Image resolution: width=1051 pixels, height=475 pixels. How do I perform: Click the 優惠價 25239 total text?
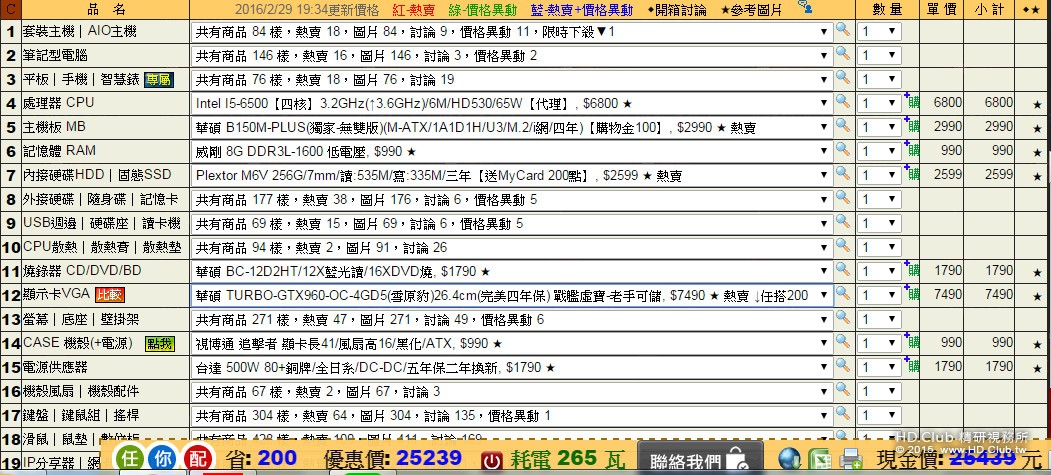(393, 459)
